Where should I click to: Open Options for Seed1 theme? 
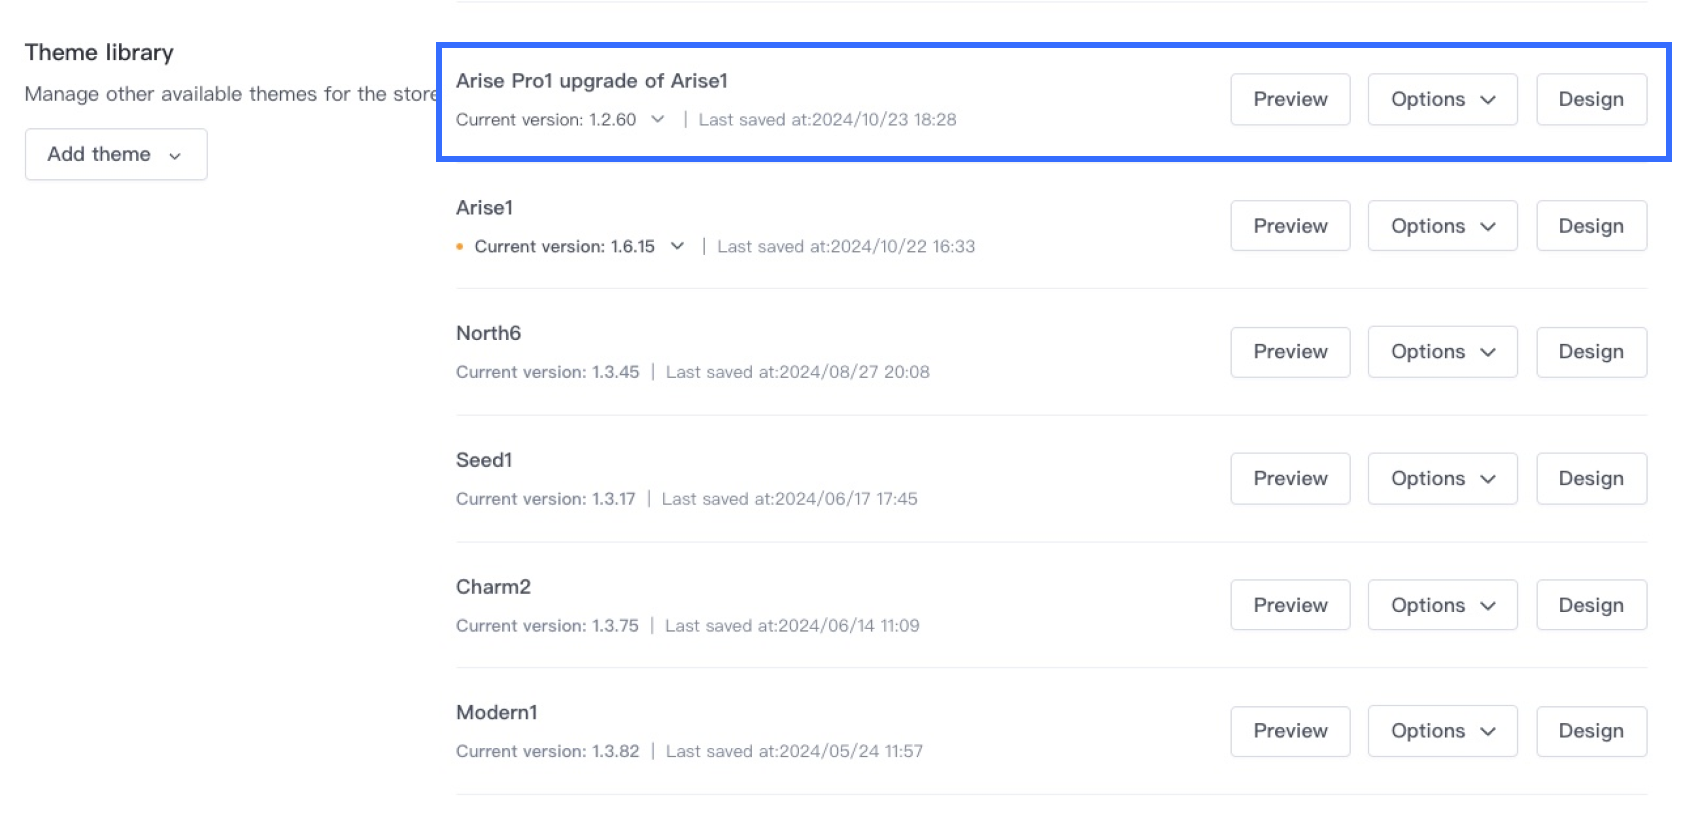(1442, 479)
